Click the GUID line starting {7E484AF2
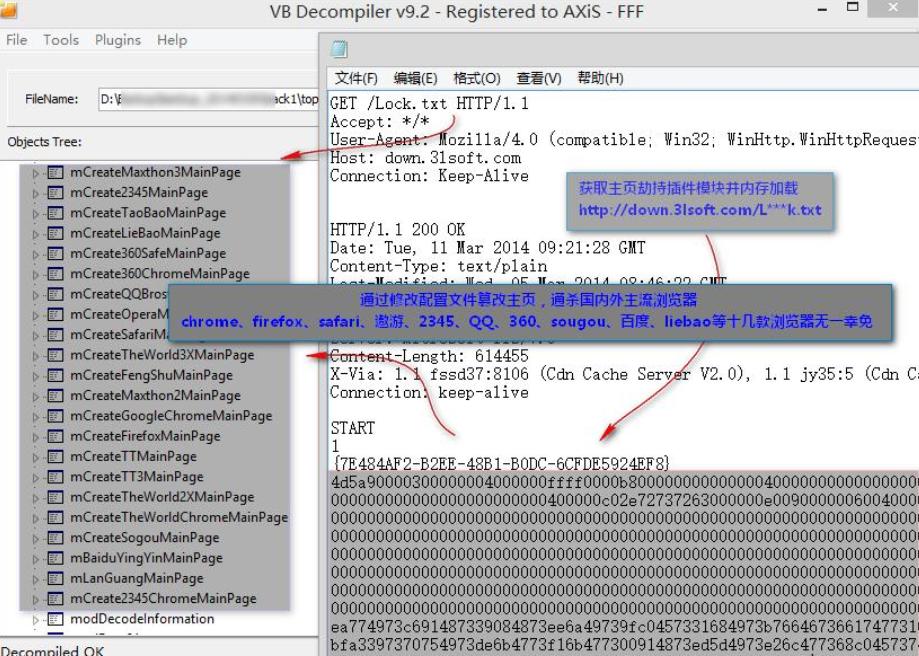 tap(501, 464)
